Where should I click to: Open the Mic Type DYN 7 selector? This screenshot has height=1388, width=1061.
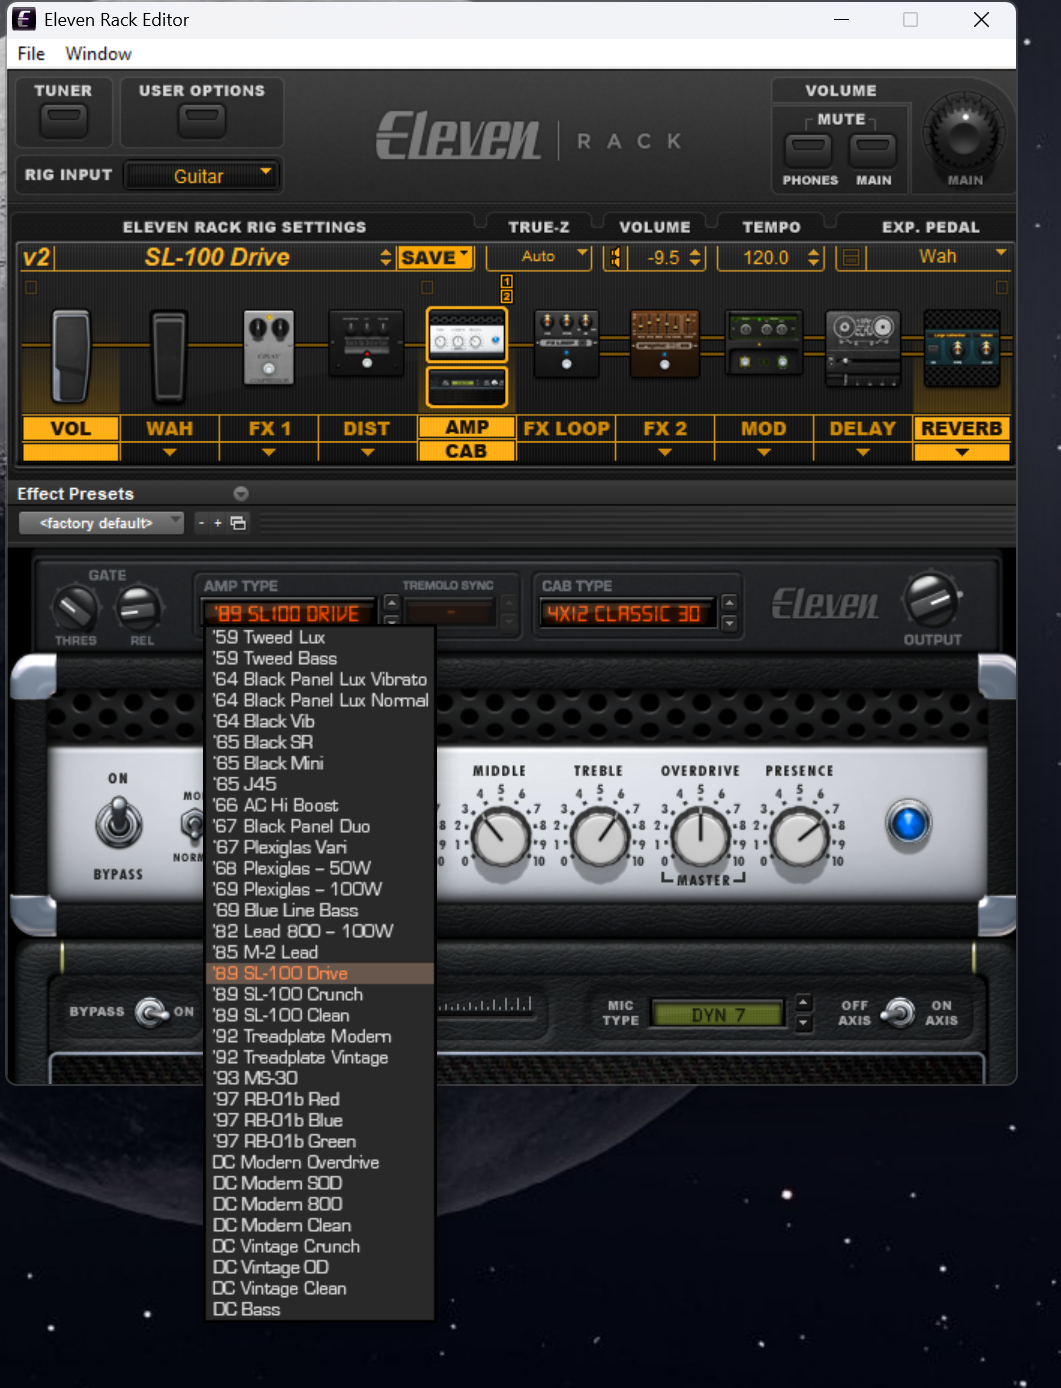click(x=720, y=1015)
